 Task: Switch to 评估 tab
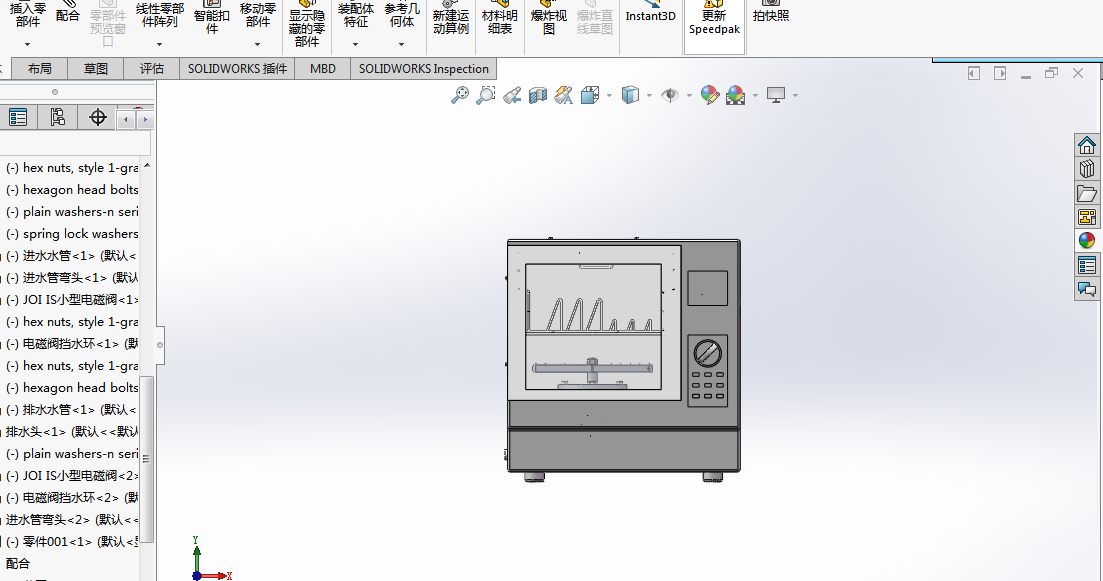152,68
